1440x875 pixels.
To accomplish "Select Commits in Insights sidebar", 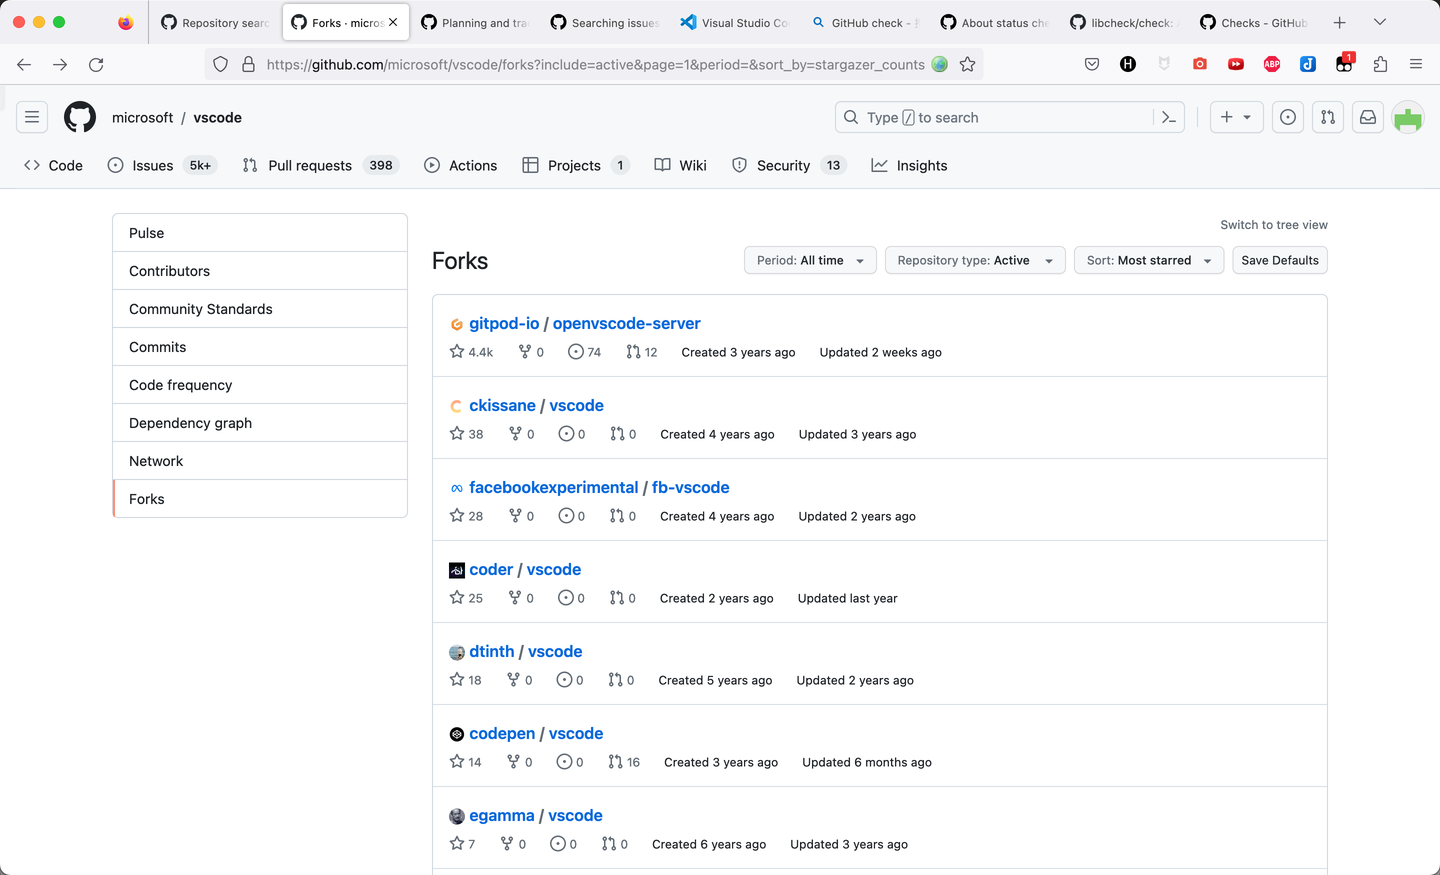I will (260, 347).
